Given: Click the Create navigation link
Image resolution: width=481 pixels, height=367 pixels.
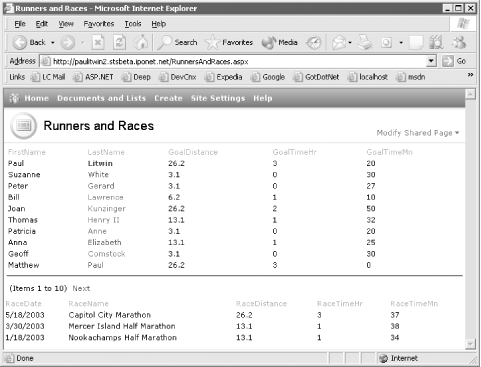Looking at the screenshot, I should [168, 98].
